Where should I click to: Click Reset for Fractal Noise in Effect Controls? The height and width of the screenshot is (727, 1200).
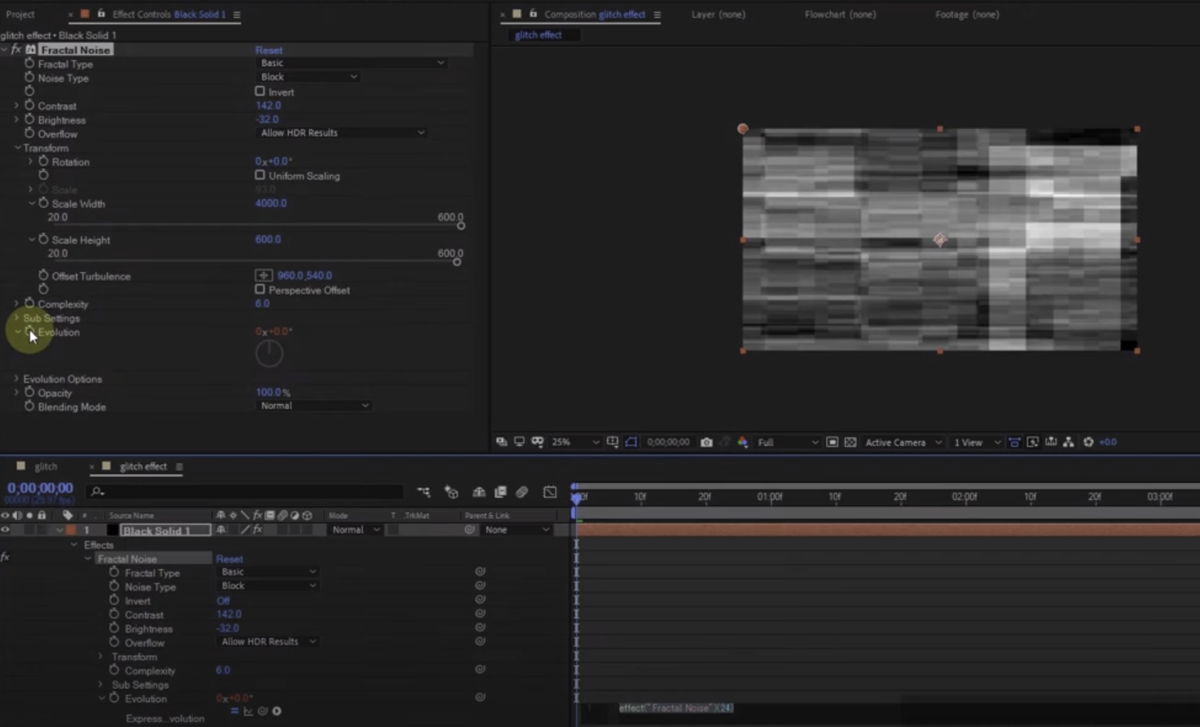[x=269, y=50]
